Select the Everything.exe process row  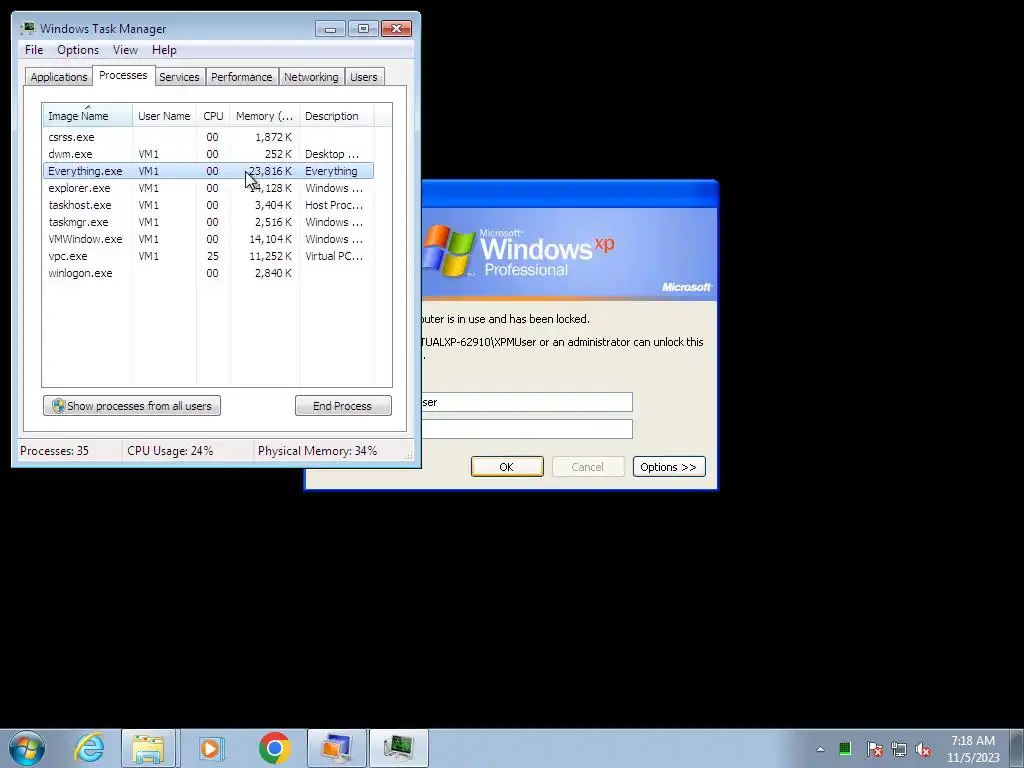[x=208, y=171]
